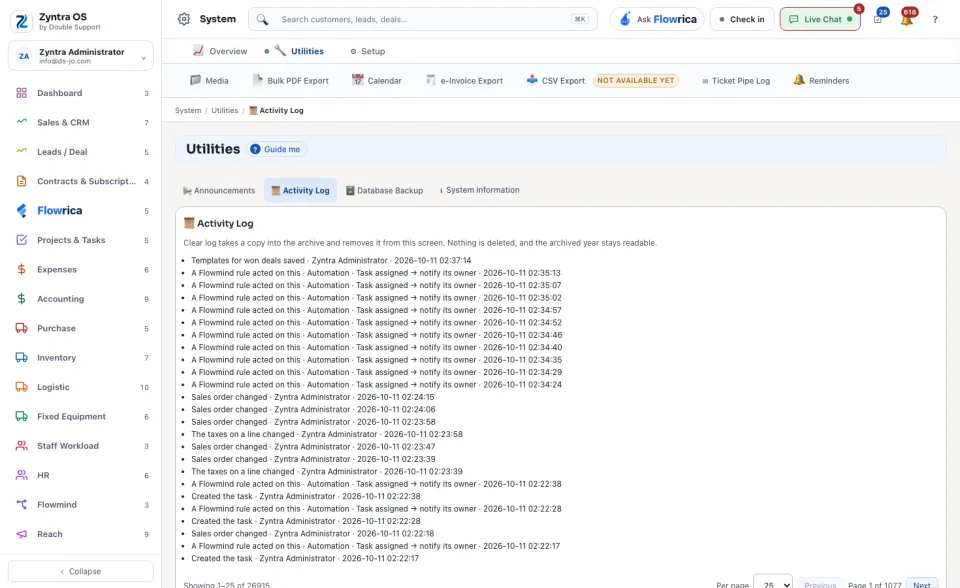Open Contracts & Subscriptions sidebar icon
Viewport: 960px width, 588px height.
21,181
